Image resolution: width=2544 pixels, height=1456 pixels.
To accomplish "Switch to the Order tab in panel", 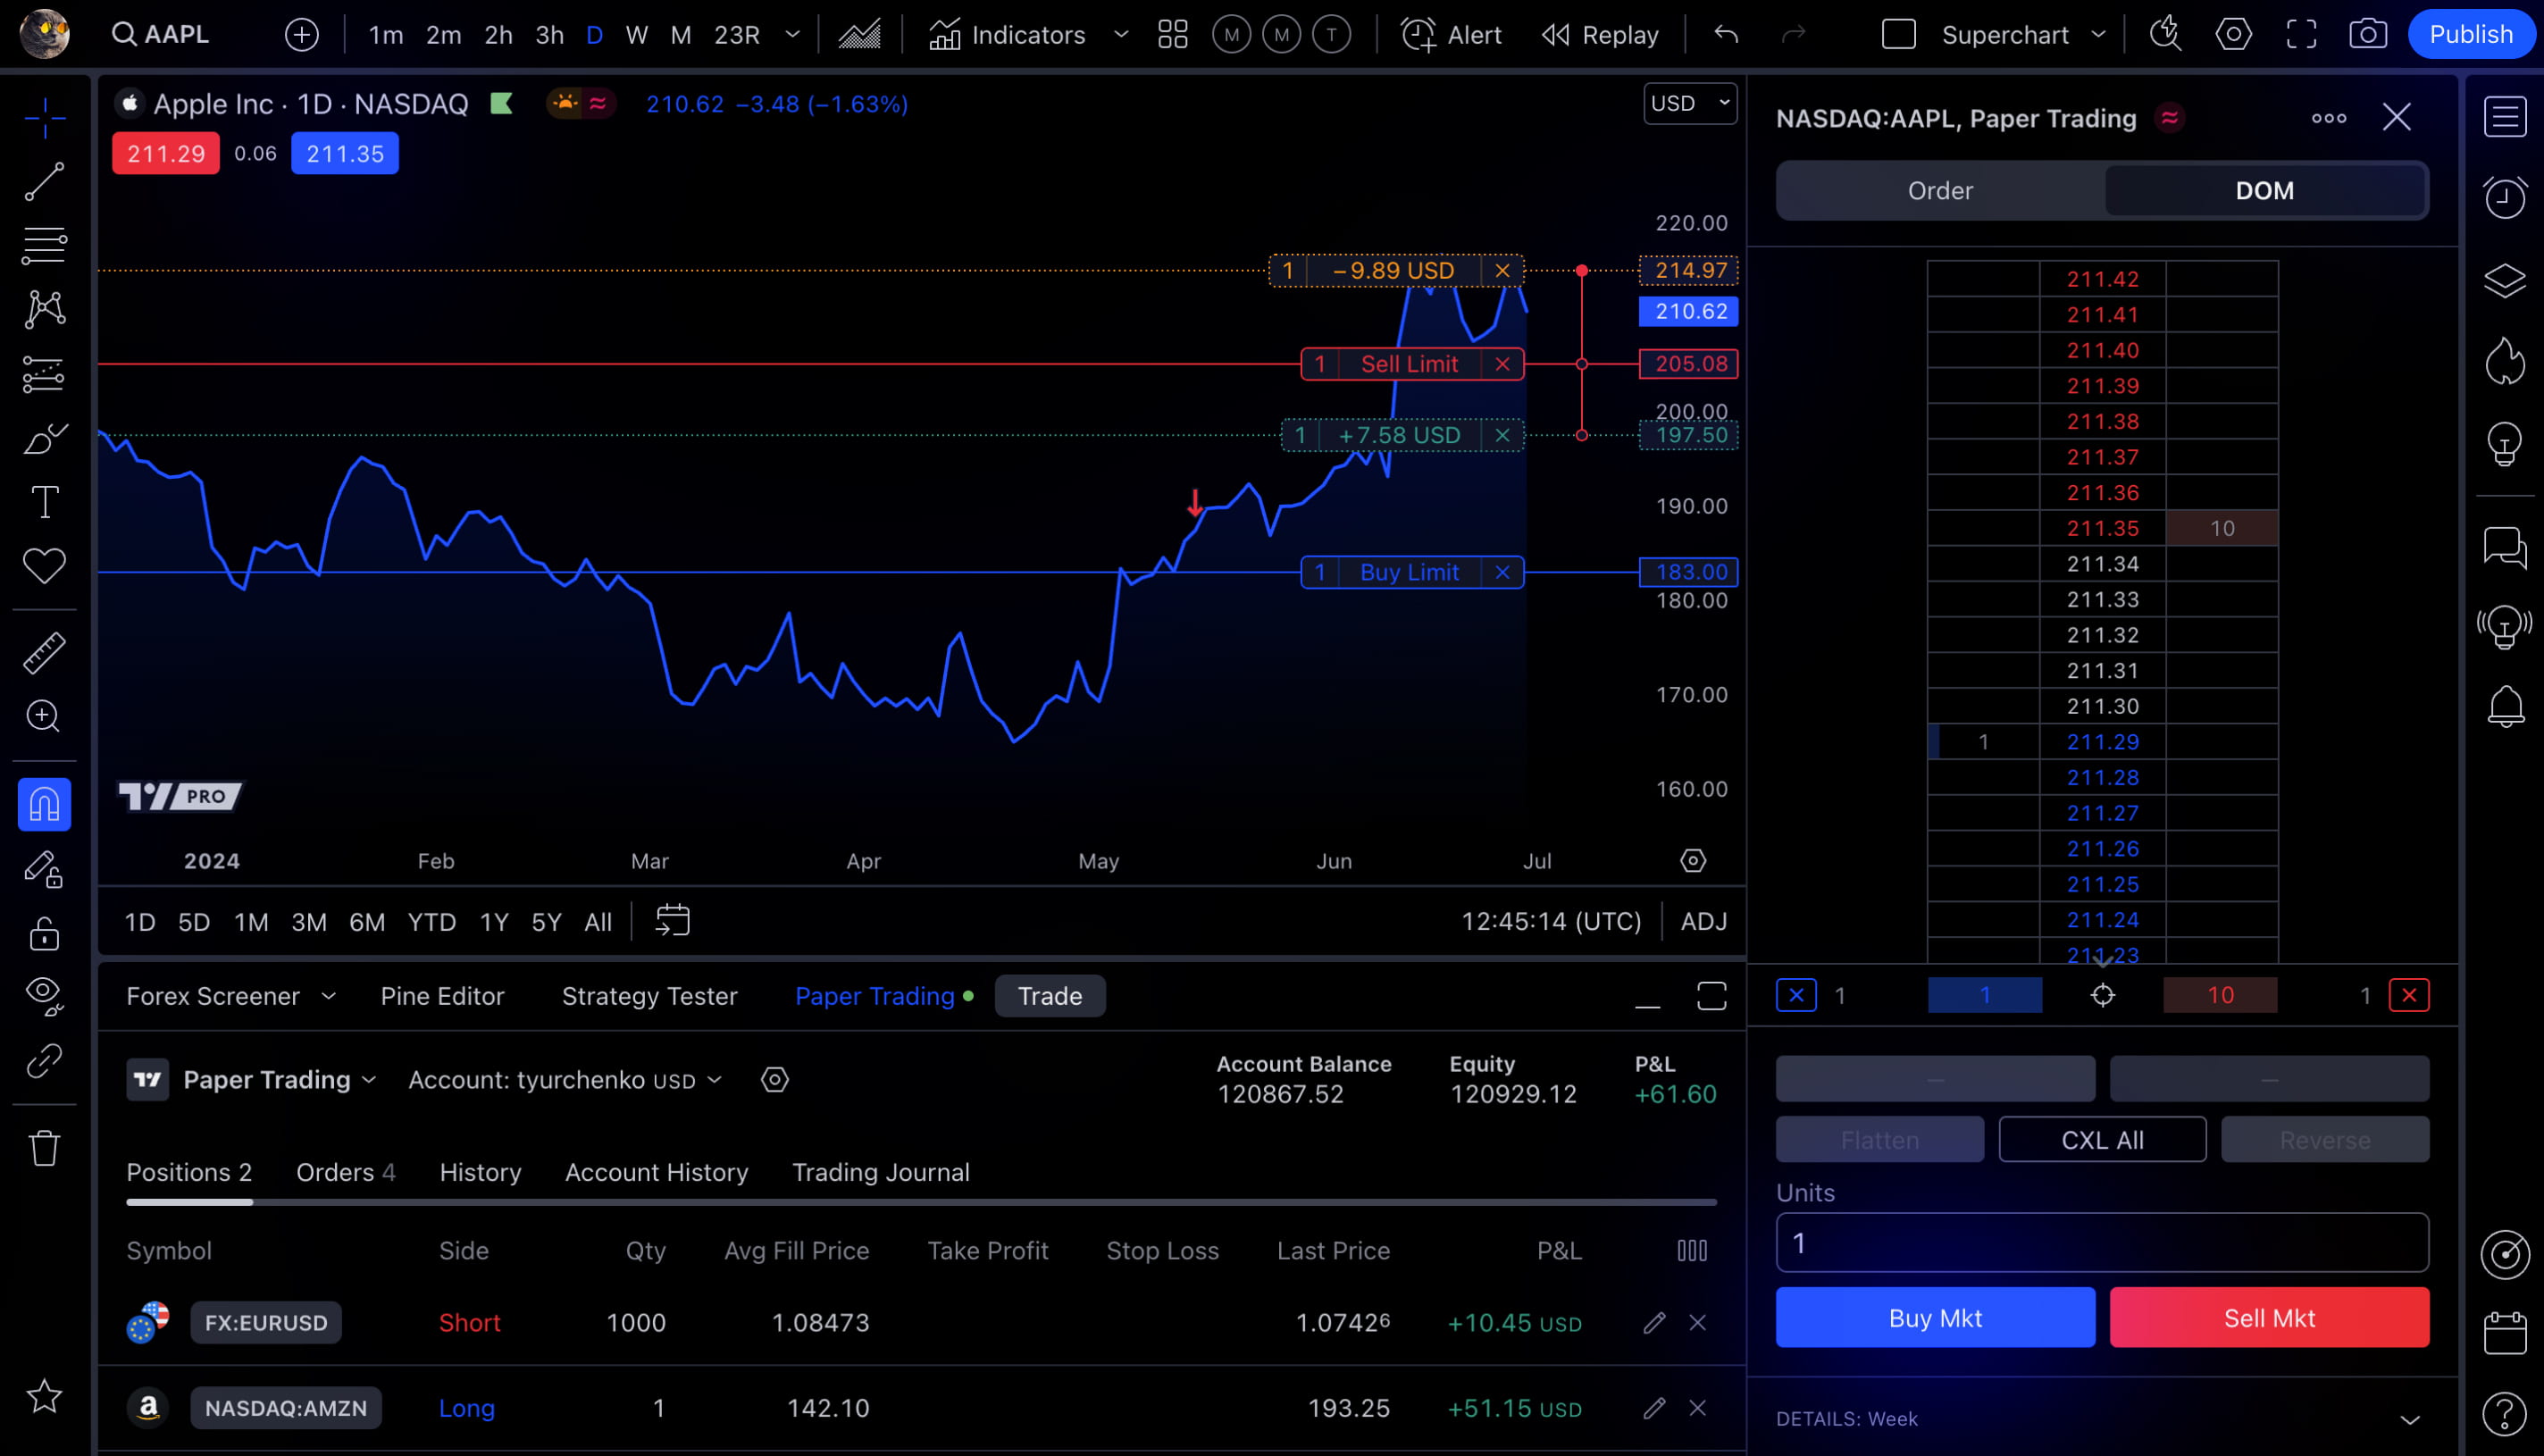I will pyautogui.click(x=1939, y=190).
